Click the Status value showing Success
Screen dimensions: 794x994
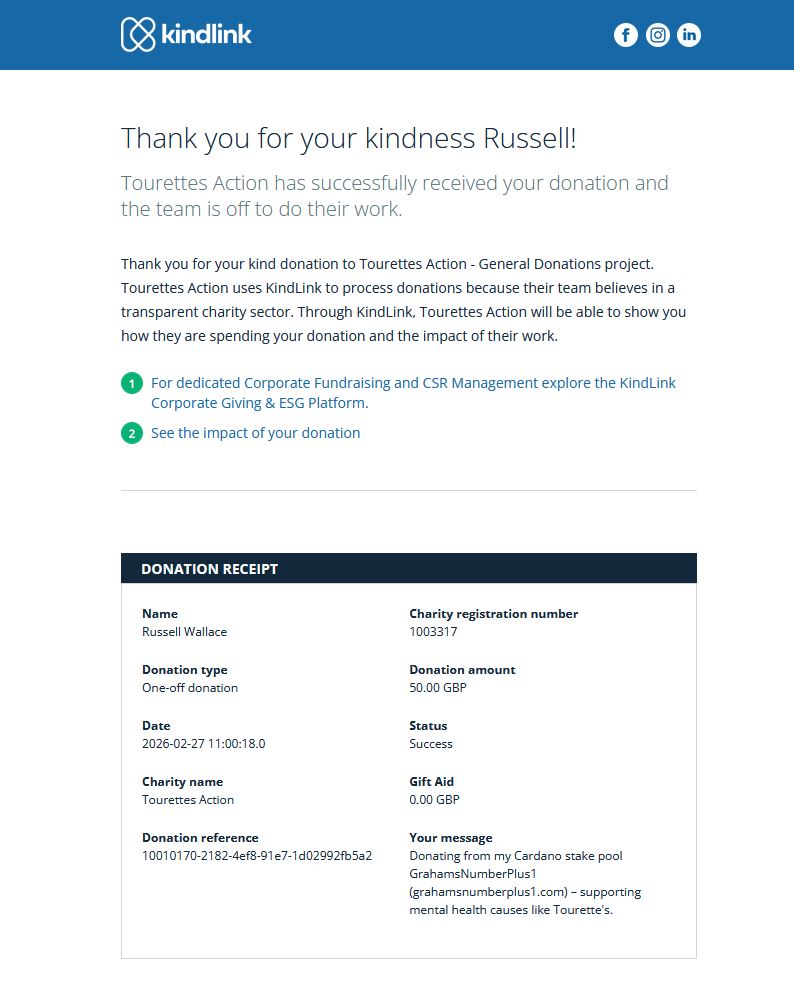tap(431, 743)
